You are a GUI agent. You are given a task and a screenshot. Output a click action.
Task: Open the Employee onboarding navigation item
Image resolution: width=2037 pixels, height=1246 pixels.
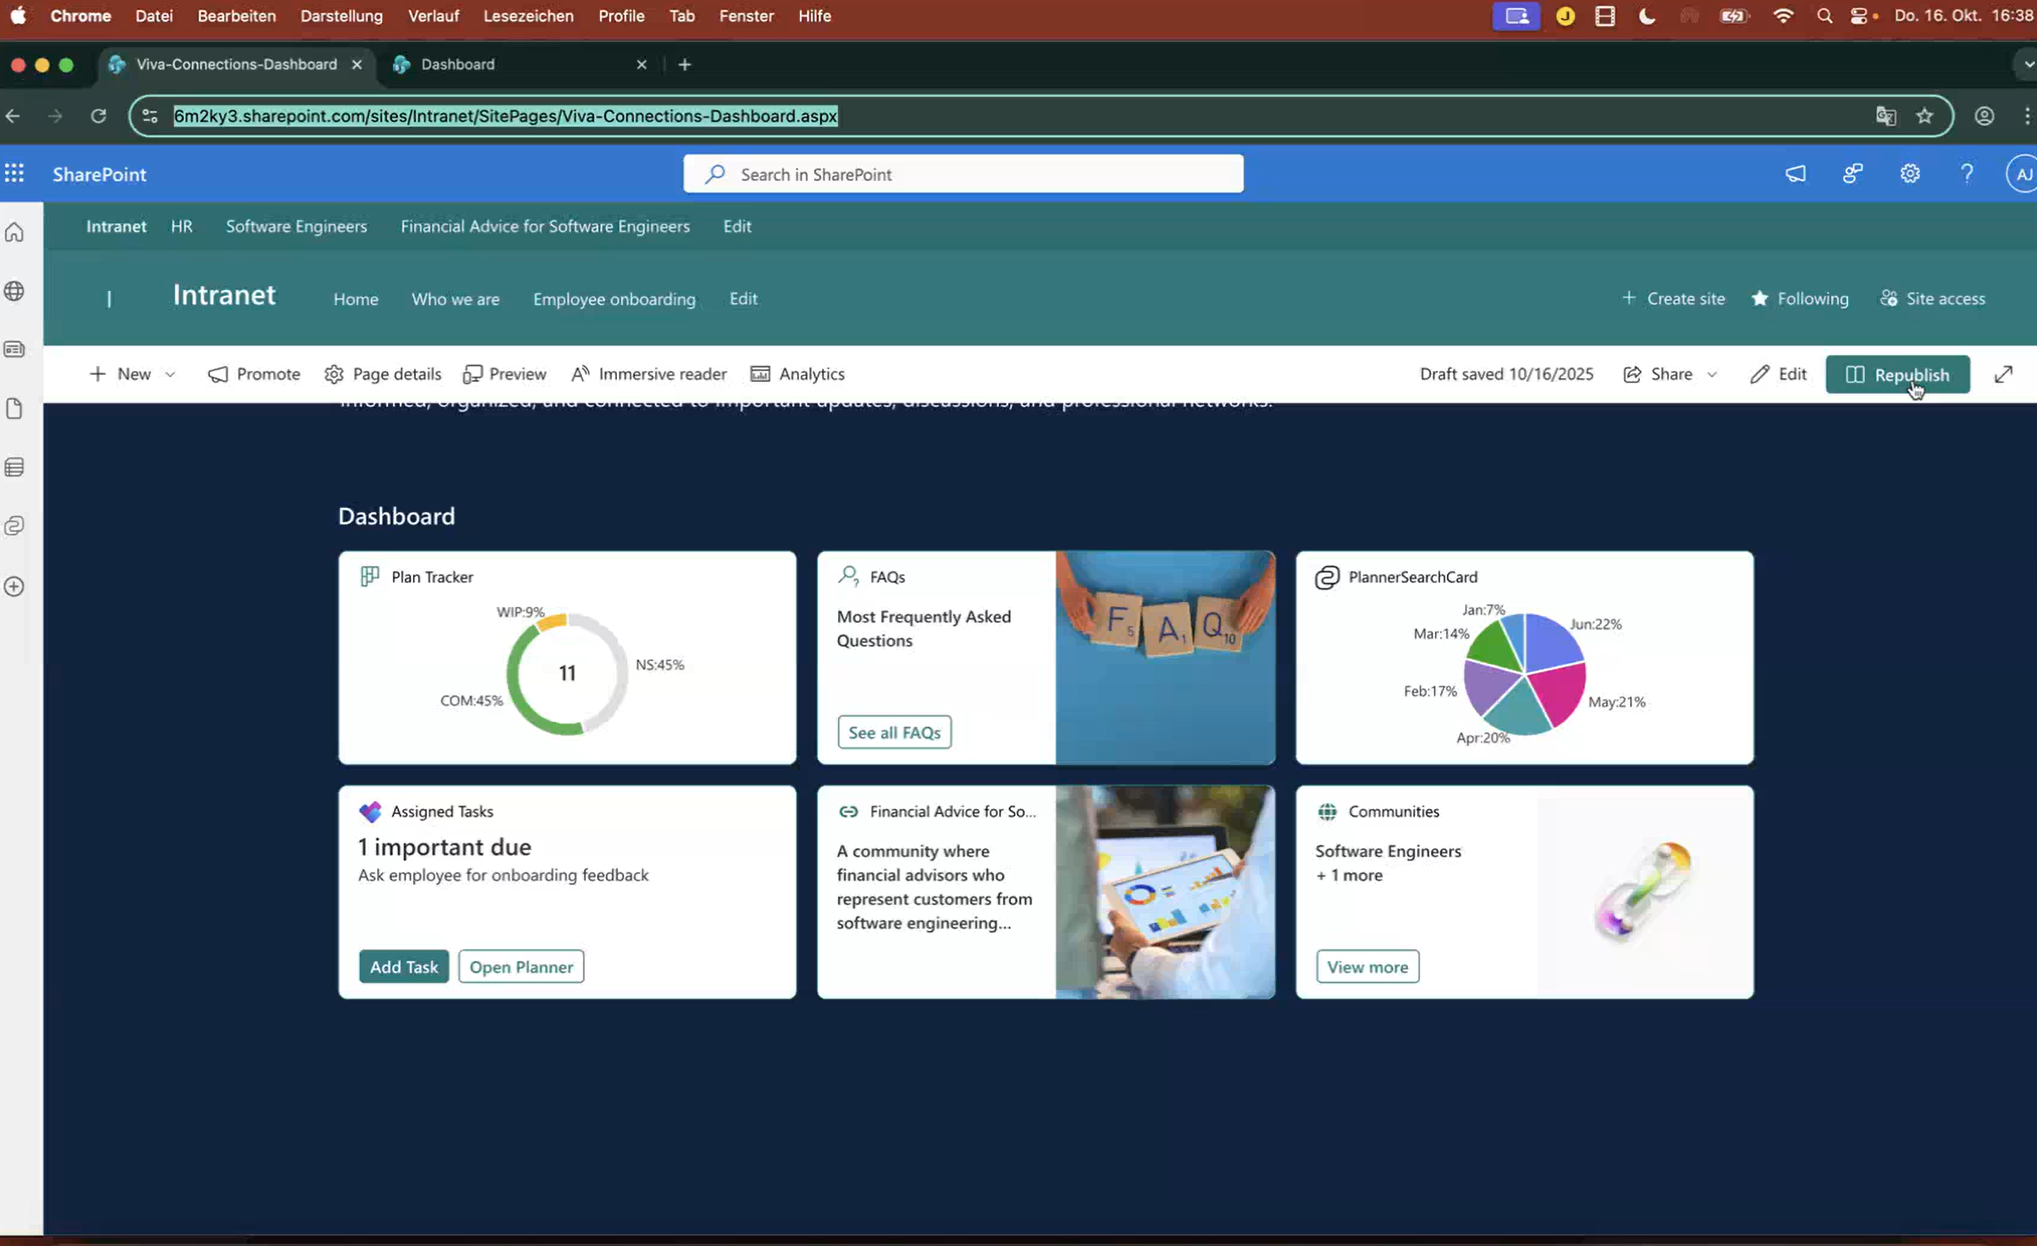click(x=614, y=299)
